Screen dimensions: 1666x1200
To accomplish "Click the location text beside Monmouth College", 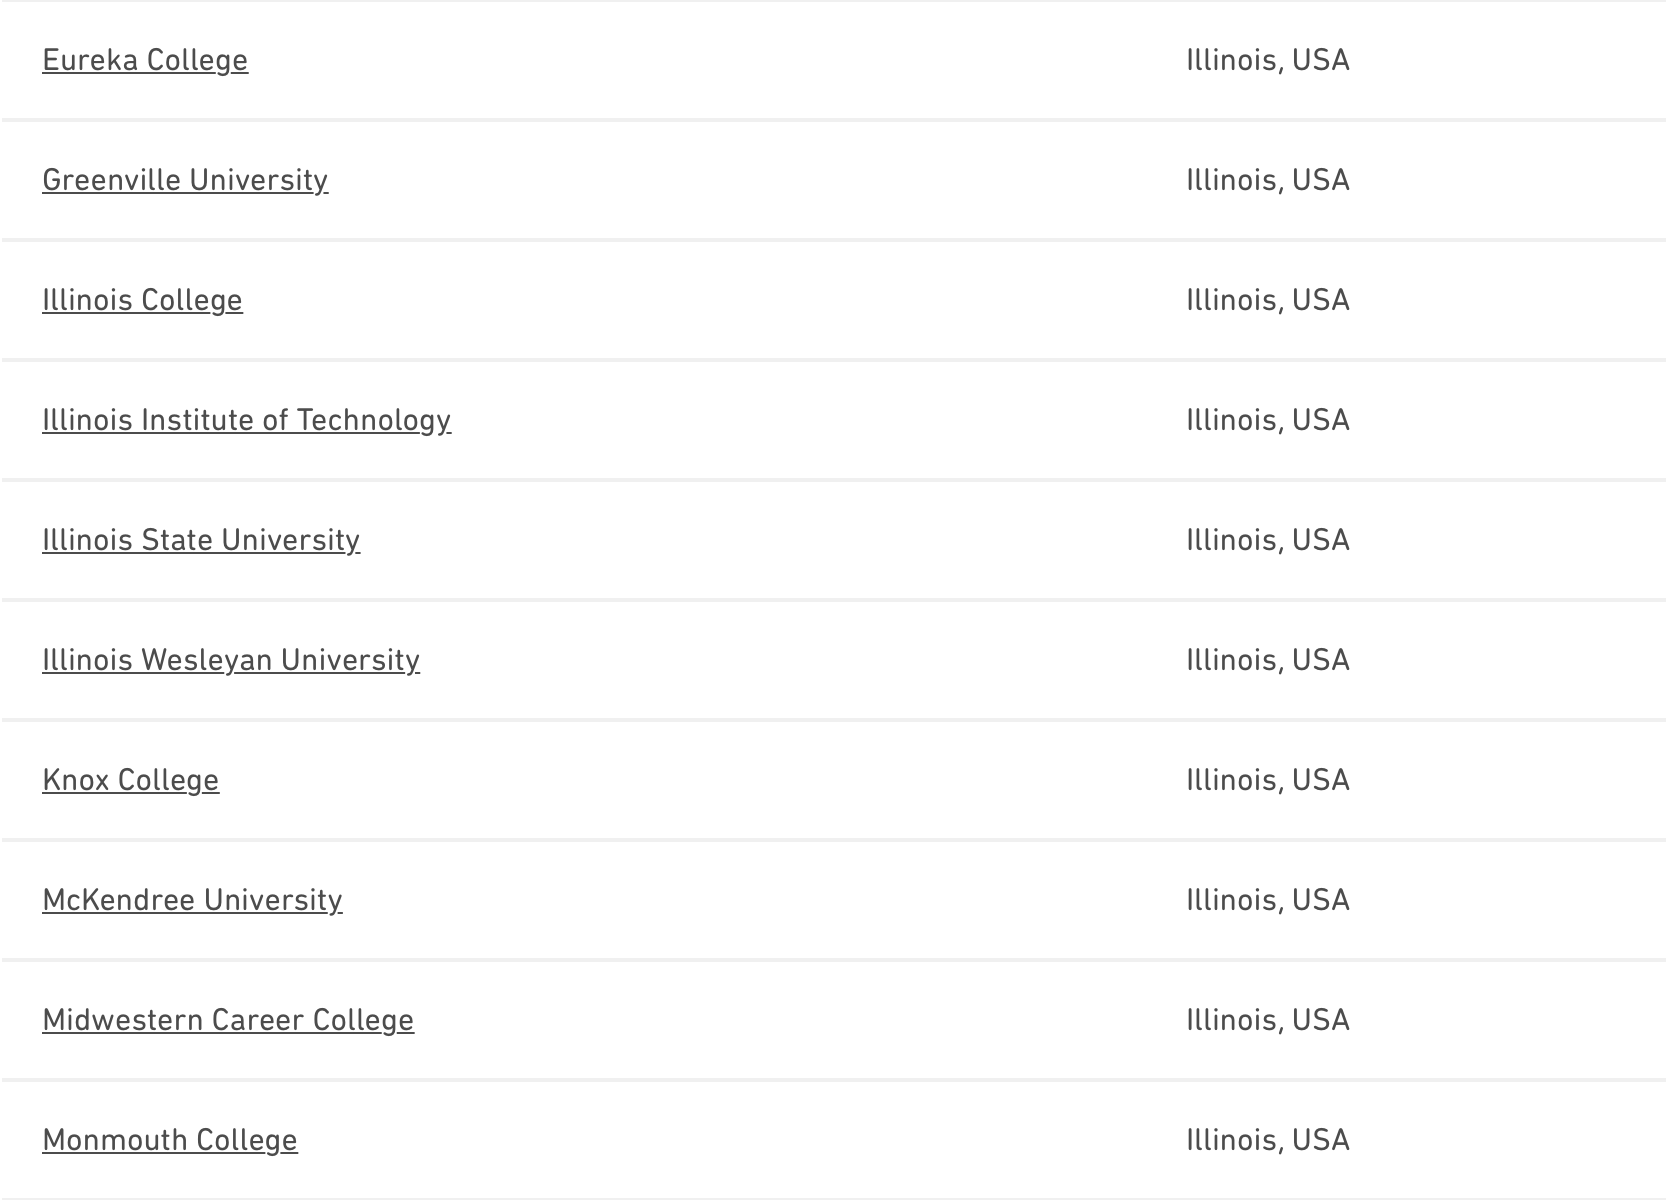I will (1267, 1140).
